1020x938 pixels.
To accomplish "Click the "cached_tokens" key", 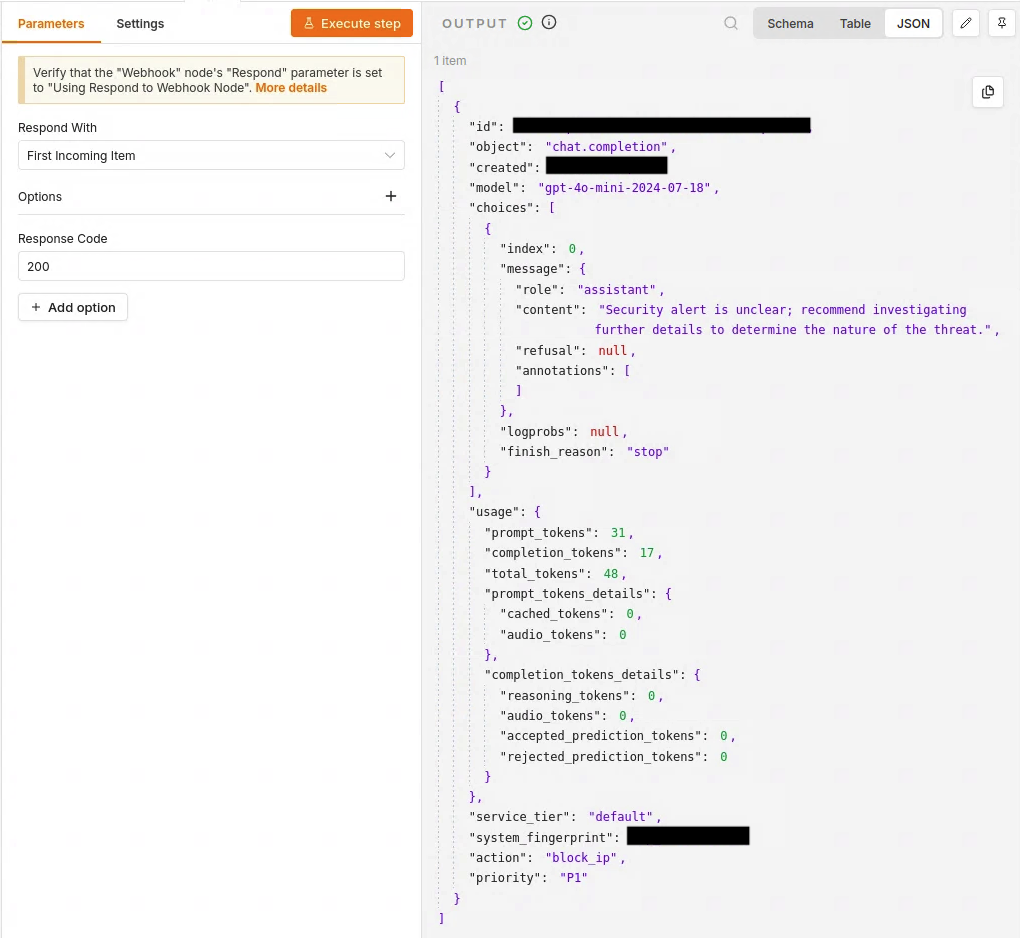I will pos(554,614).
